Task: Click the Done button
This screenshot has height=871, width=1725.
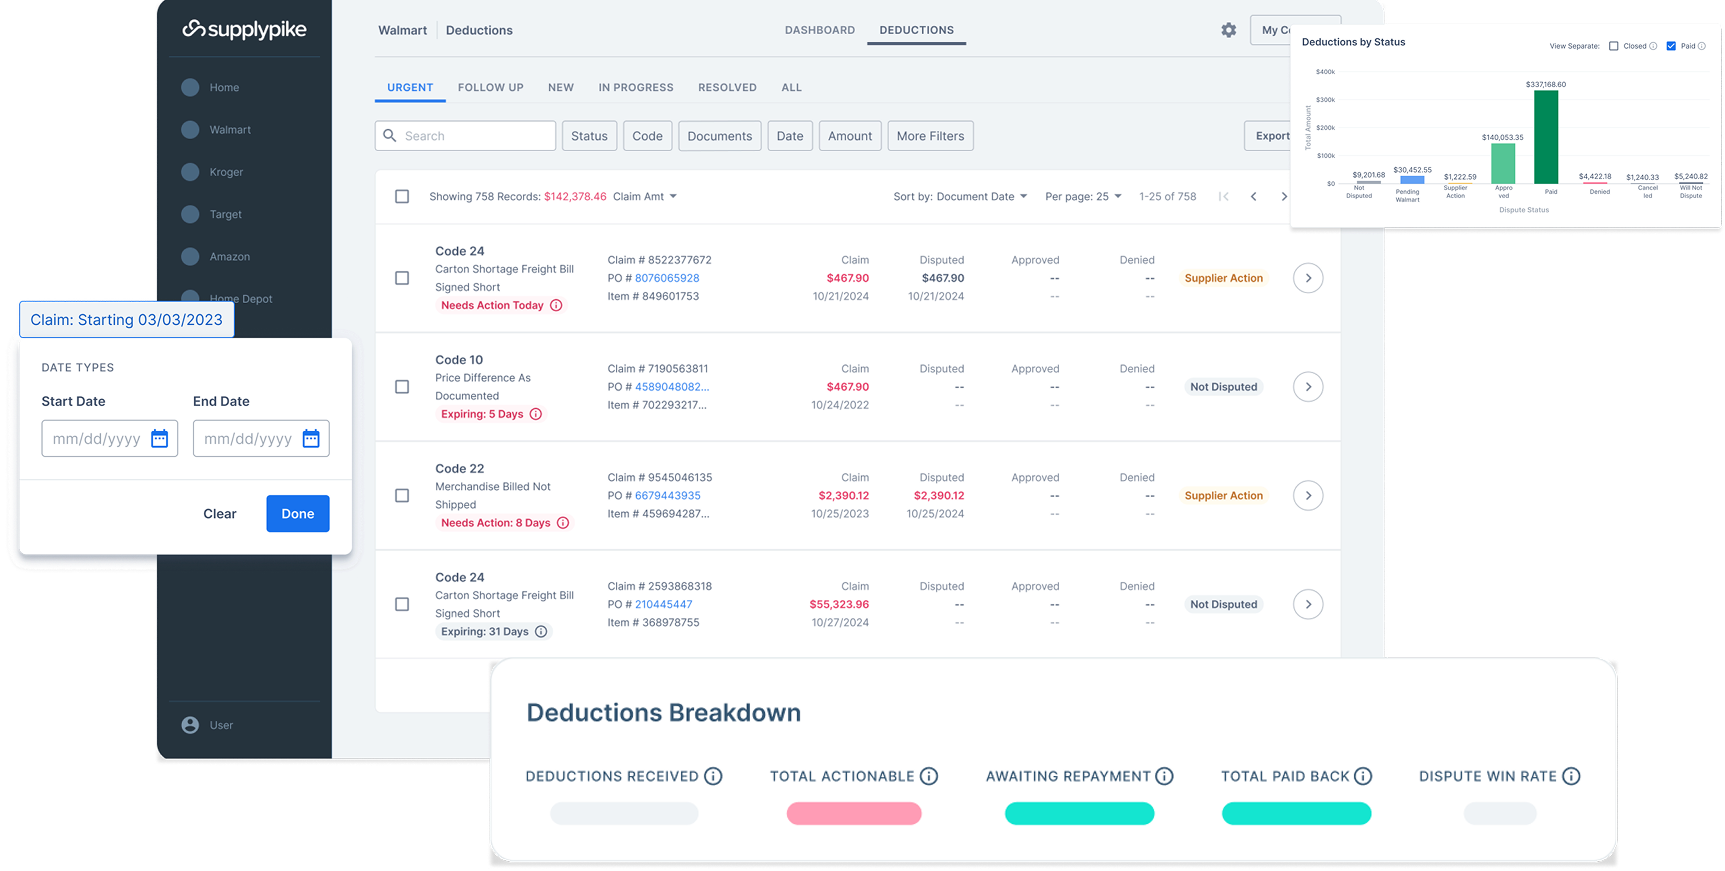Action: (298, 514)
